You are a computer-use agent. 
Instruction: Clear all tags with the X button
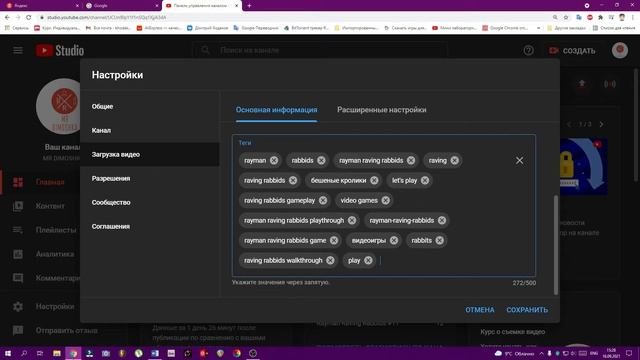point(519,160)
